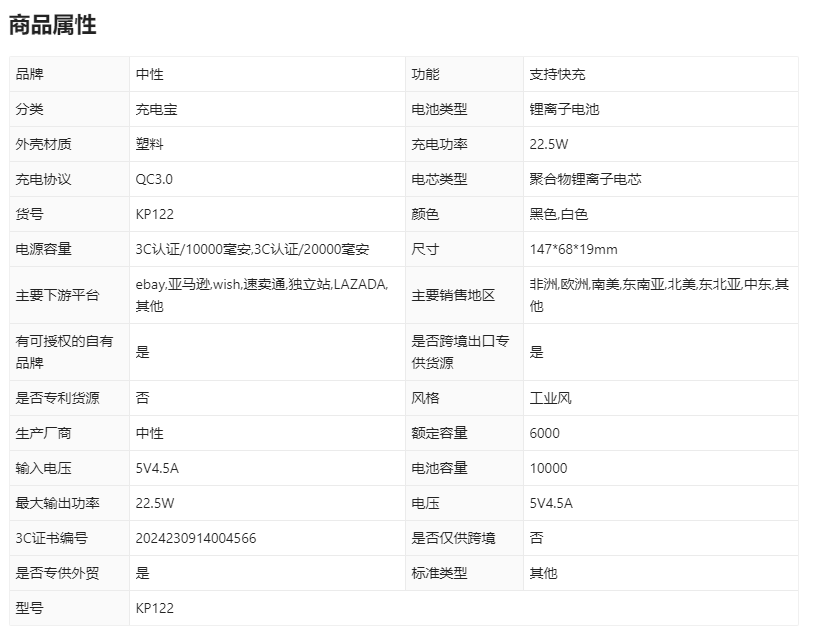Click the 是否跨境出口专供货源 label

pyautogui.click(x=461, y=352)
